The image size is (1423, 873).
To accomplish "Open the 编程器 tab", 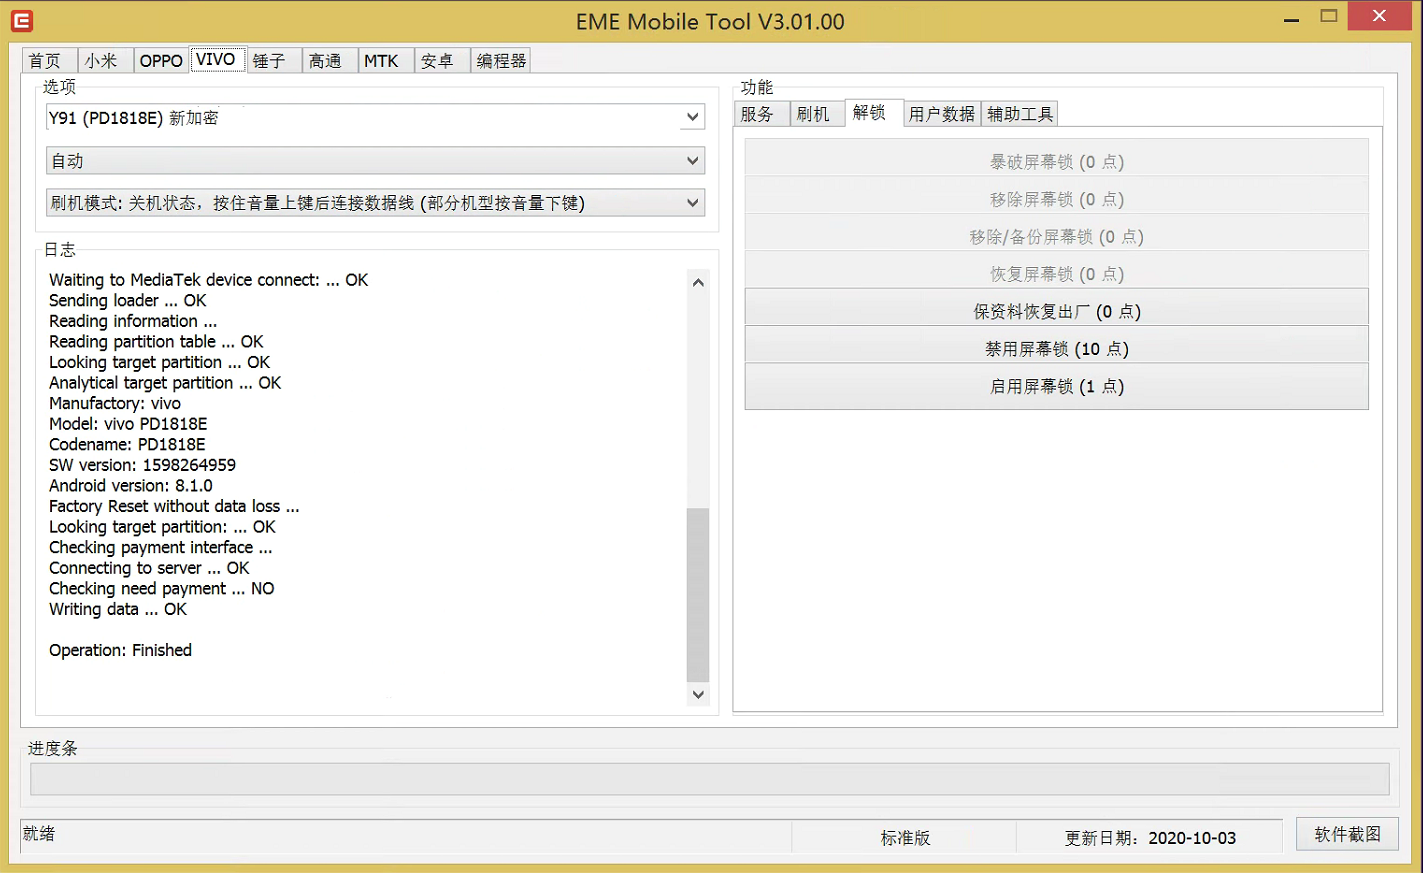I will click(500, 60).
